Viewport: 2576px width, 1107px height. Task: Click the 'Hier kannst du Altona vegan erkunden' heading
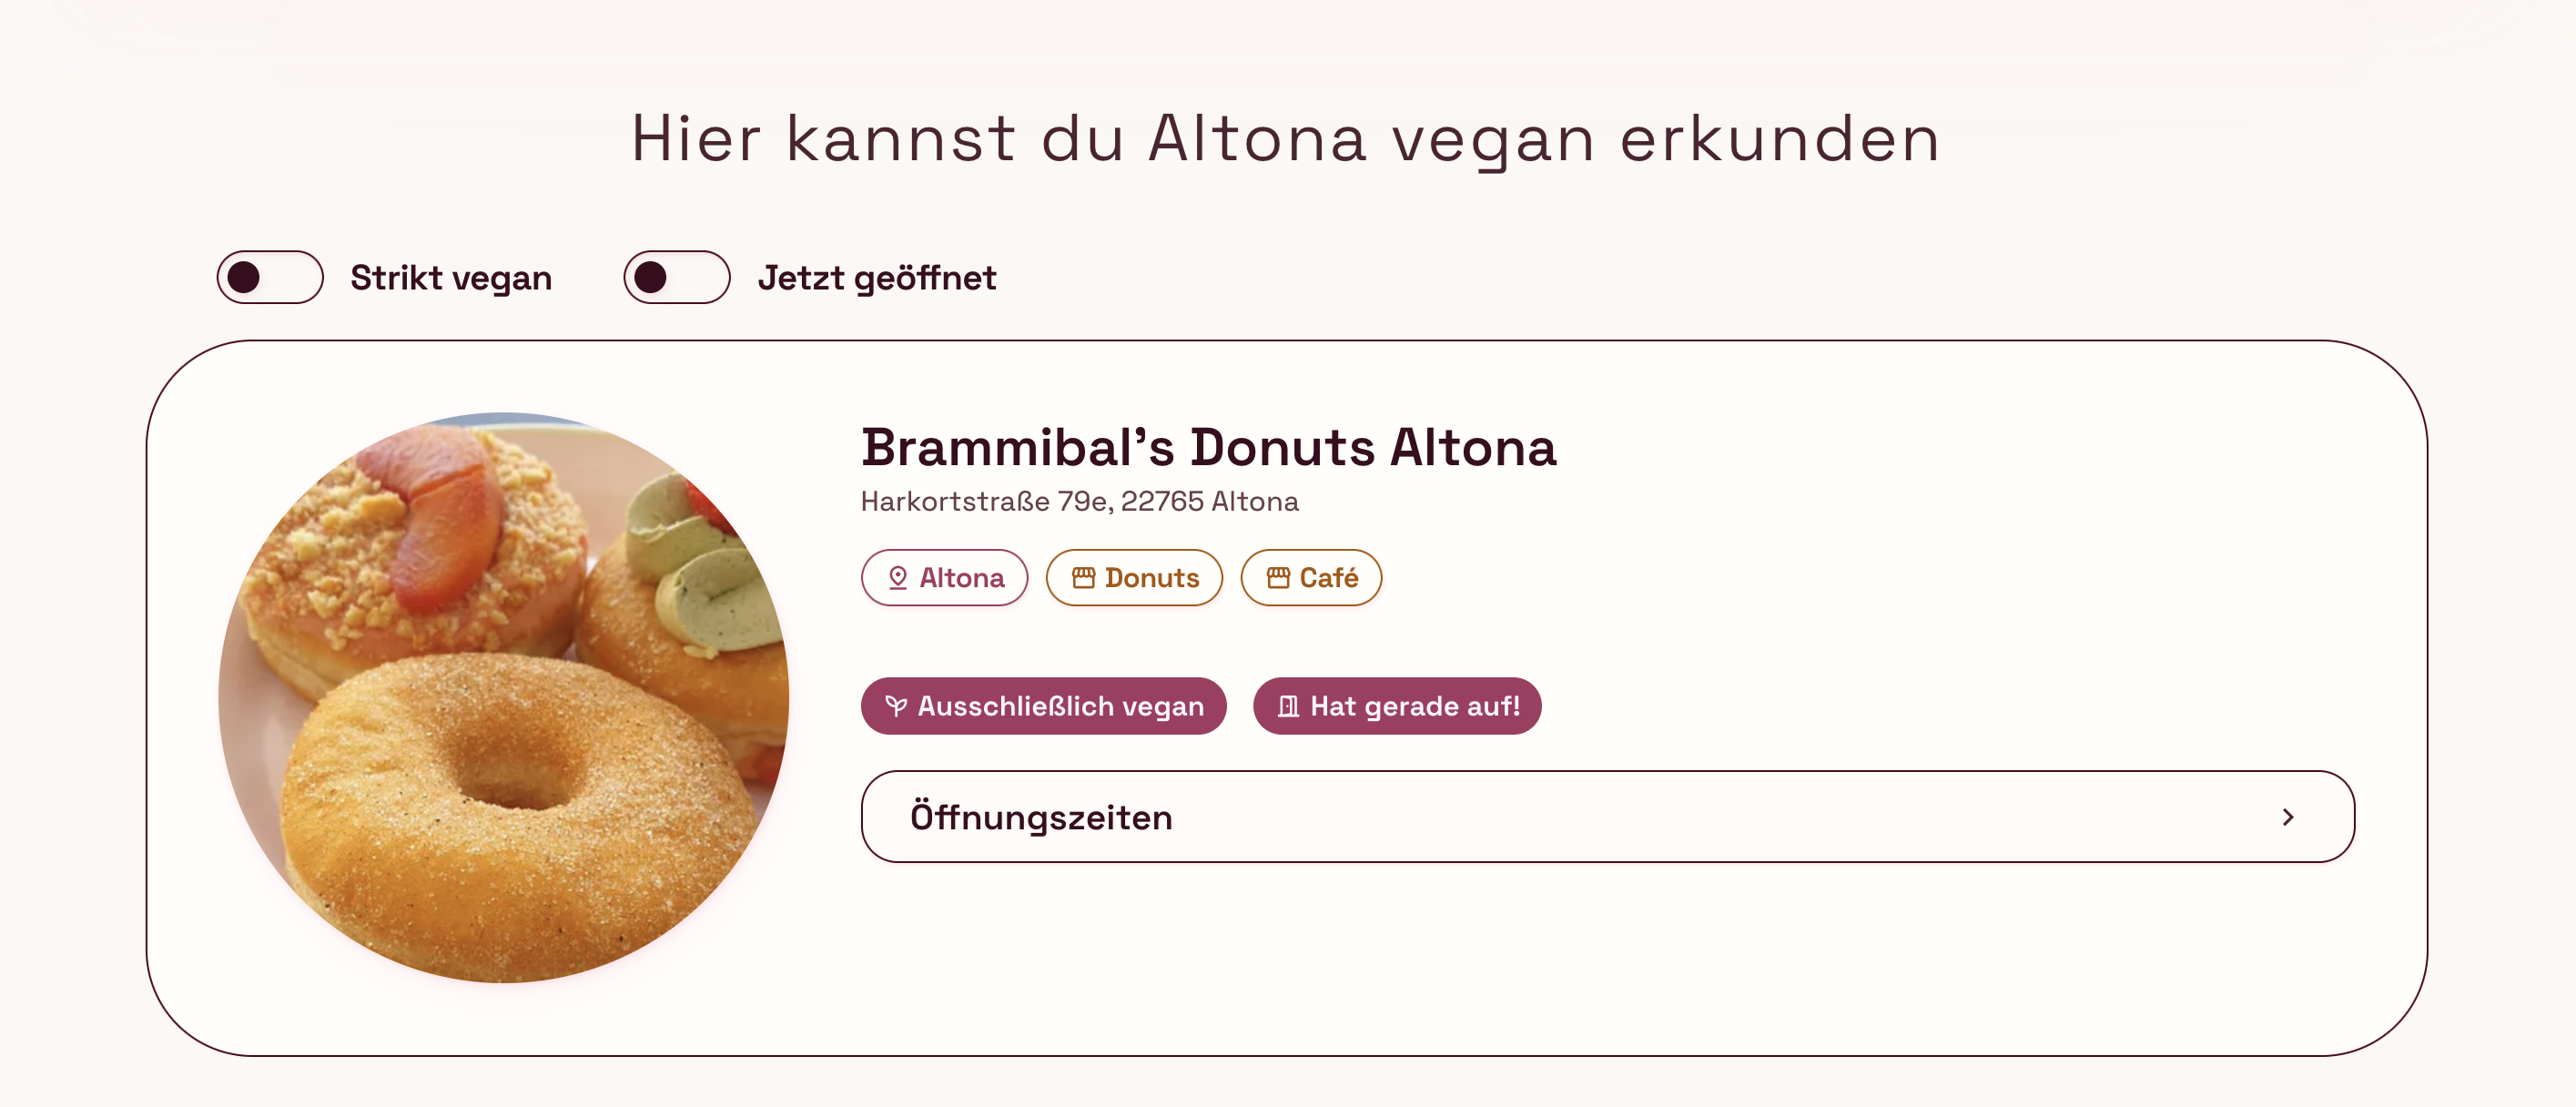click(1286, 138)
